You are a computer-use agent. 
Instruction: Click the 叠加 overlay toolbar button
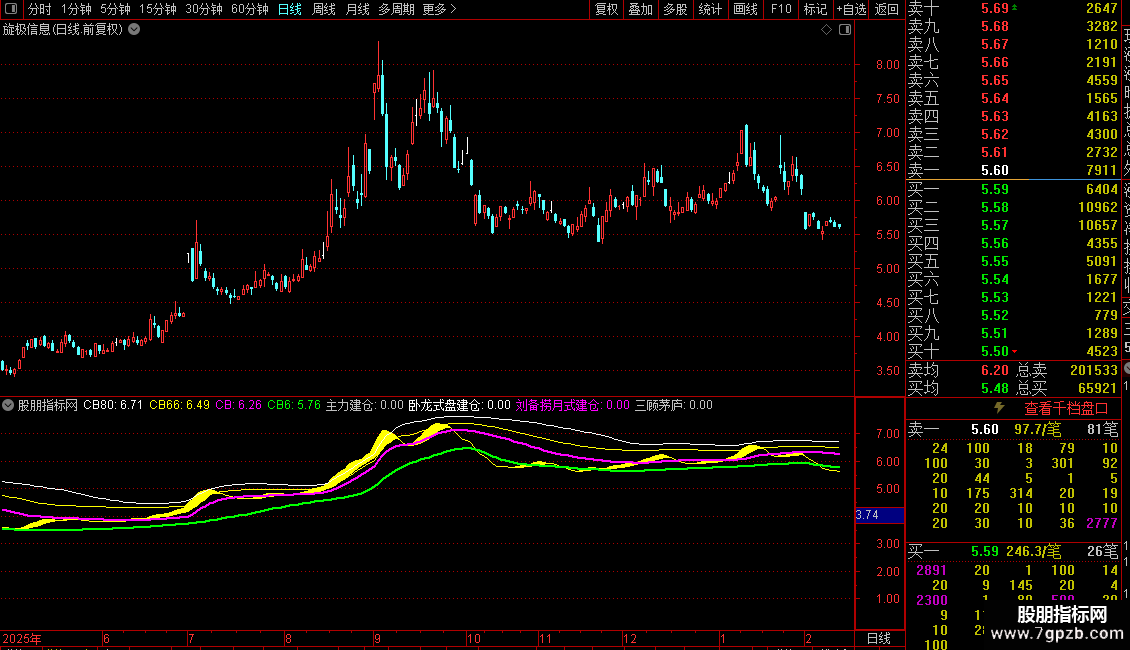640,9
